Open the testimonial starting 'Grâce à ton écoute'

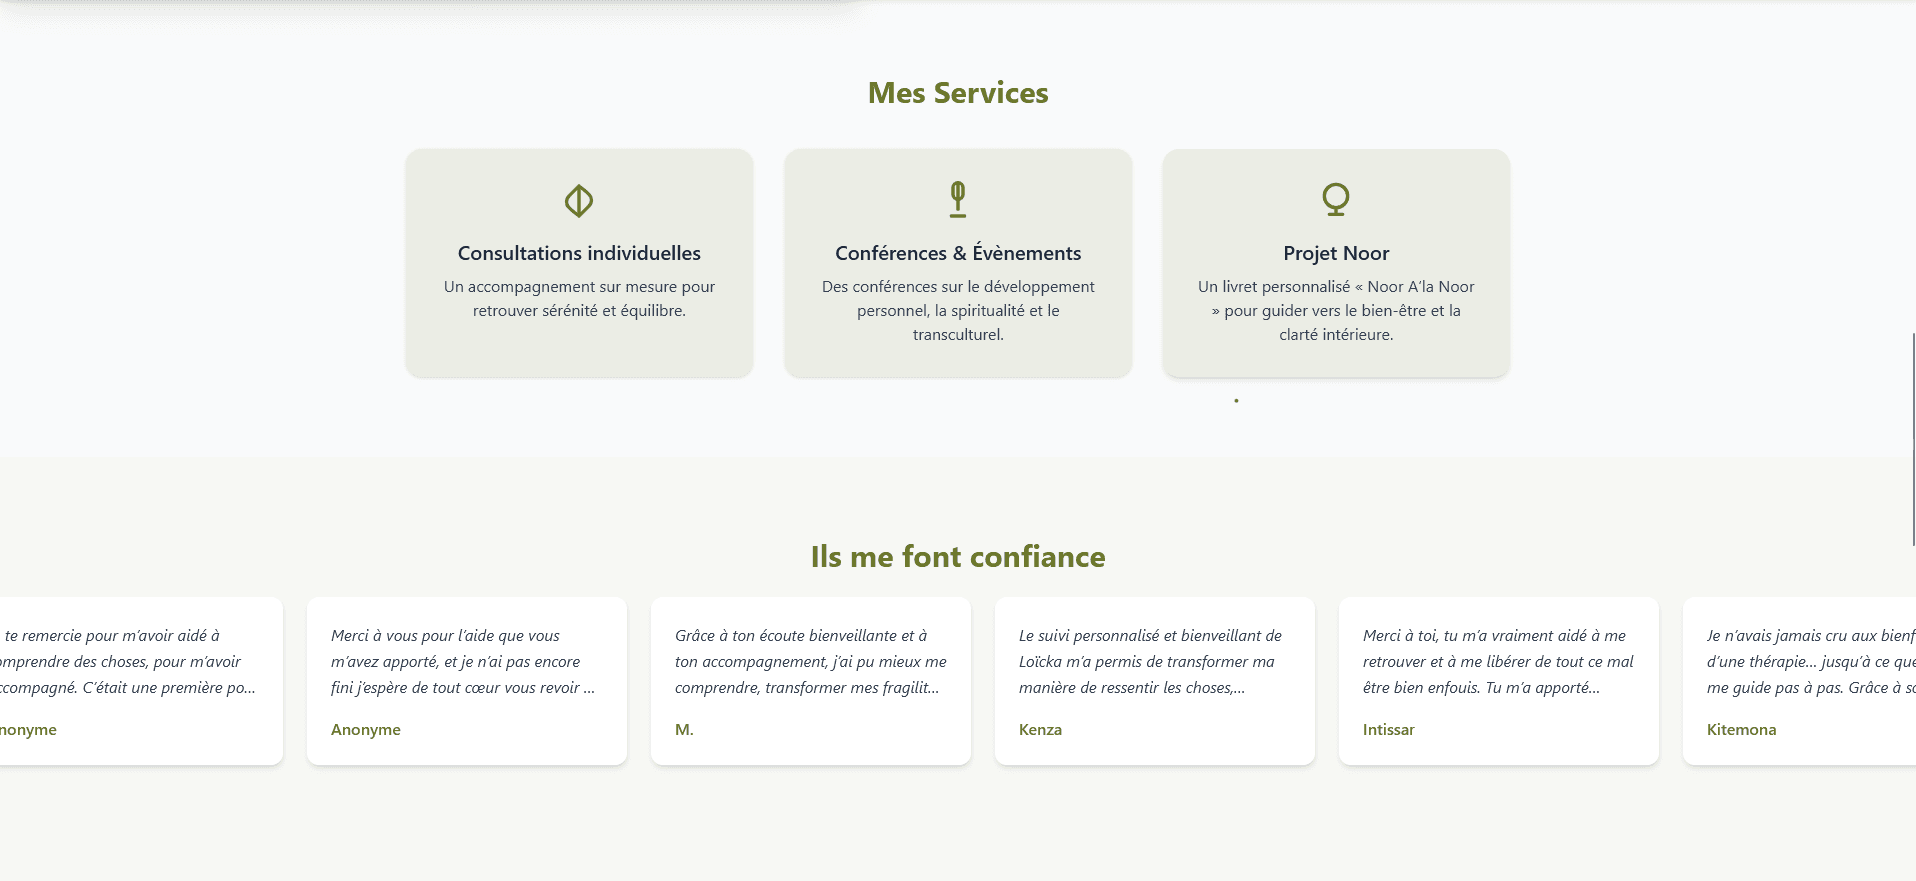click(x=810, y=661)
